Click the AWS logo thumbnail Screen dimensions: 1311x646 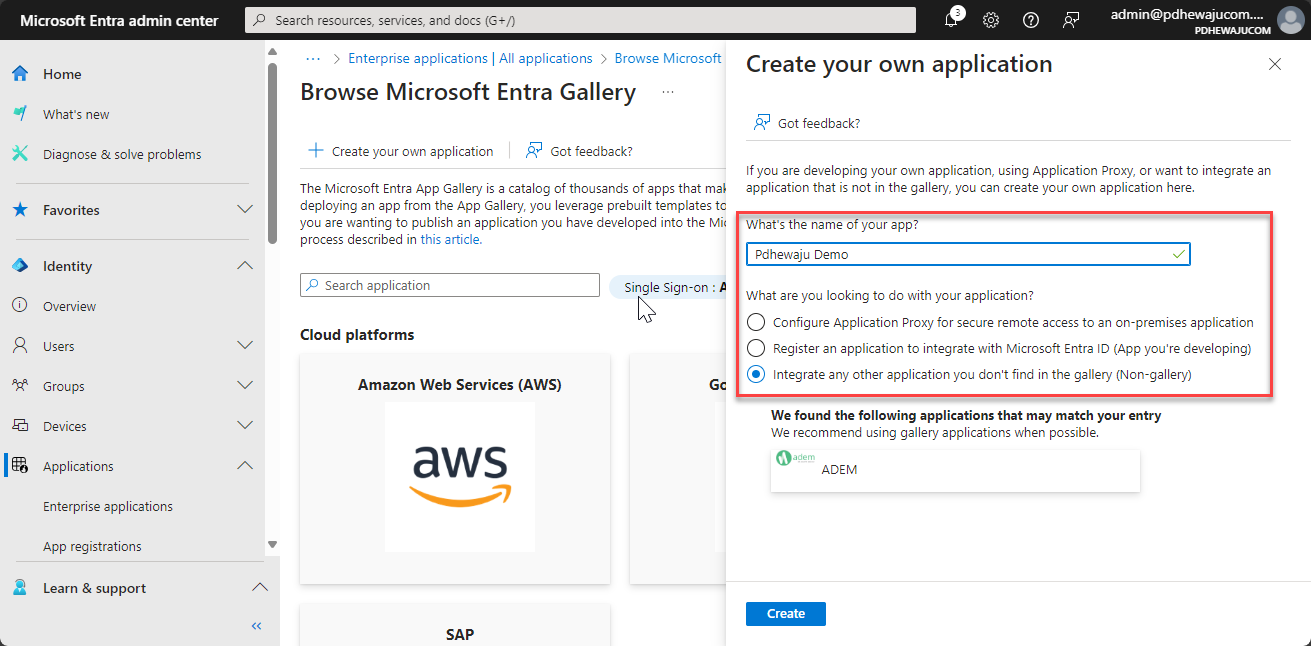pyautogui.click(x=460, y=476)
